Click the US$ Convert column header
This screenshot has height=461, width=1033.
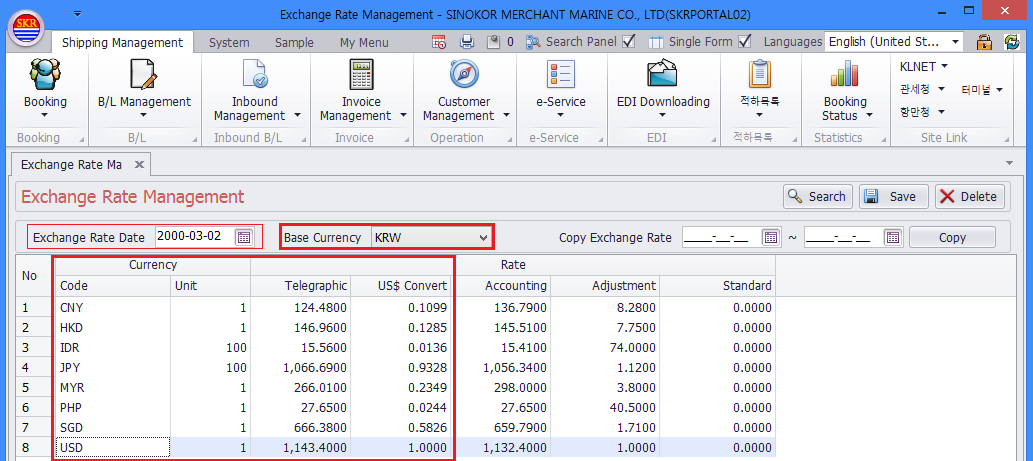(x=401, y=286)
